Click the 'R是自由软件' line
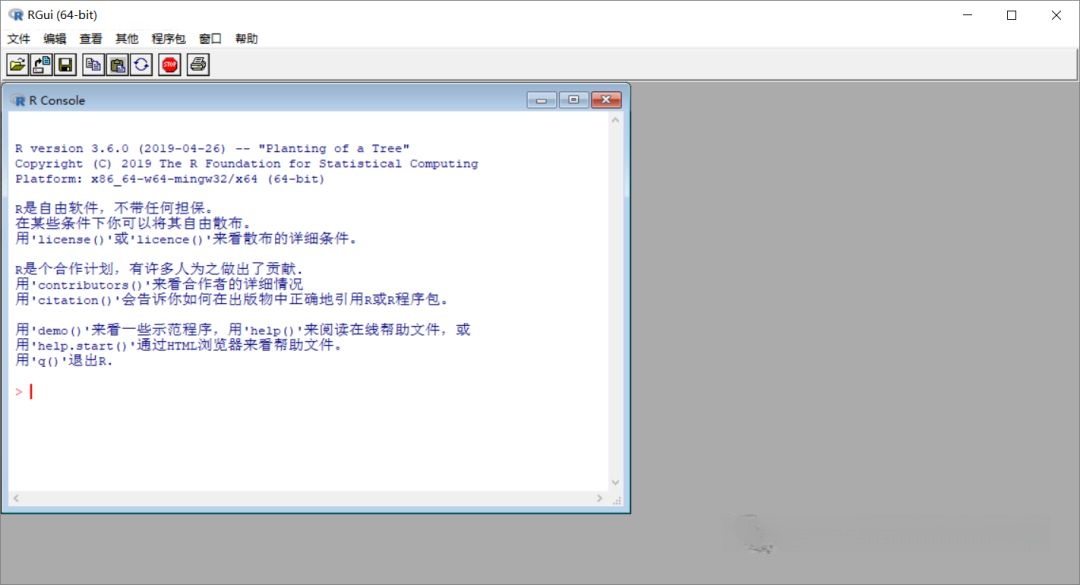This screenshot has height=585, width=1080. 114,208
